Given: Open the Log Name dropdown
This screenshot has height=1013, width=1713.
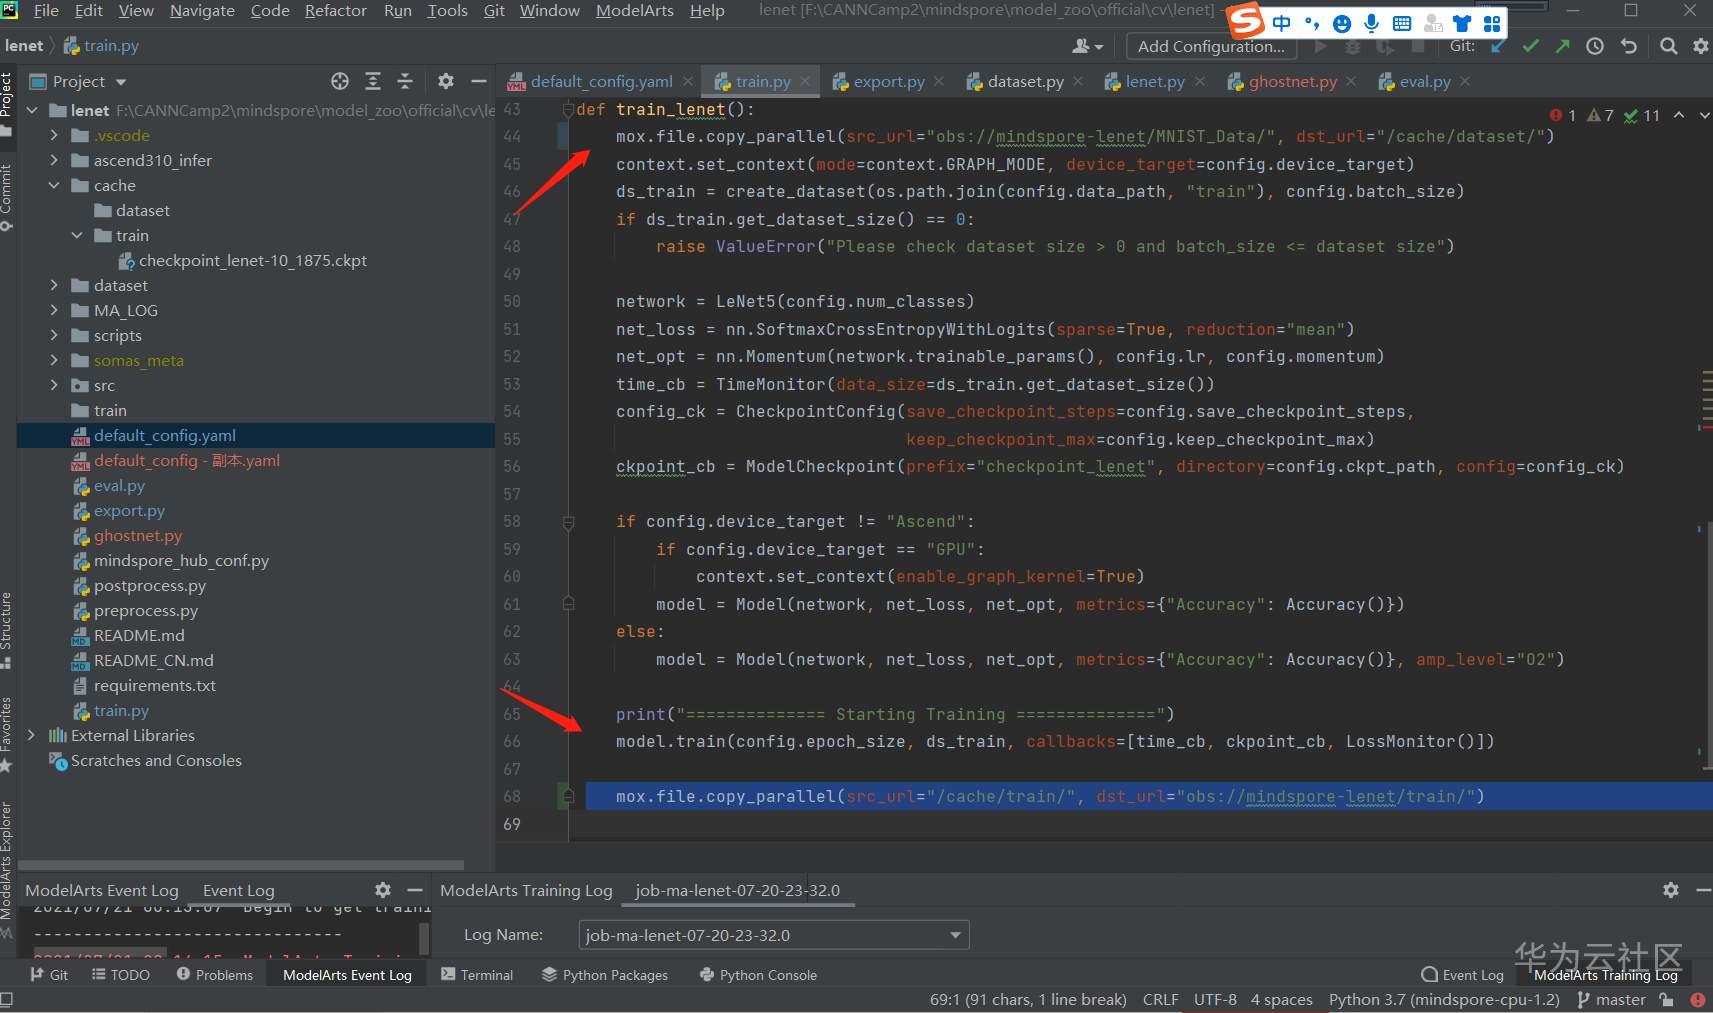Looking at the screenshot, I should coord(955,935).
